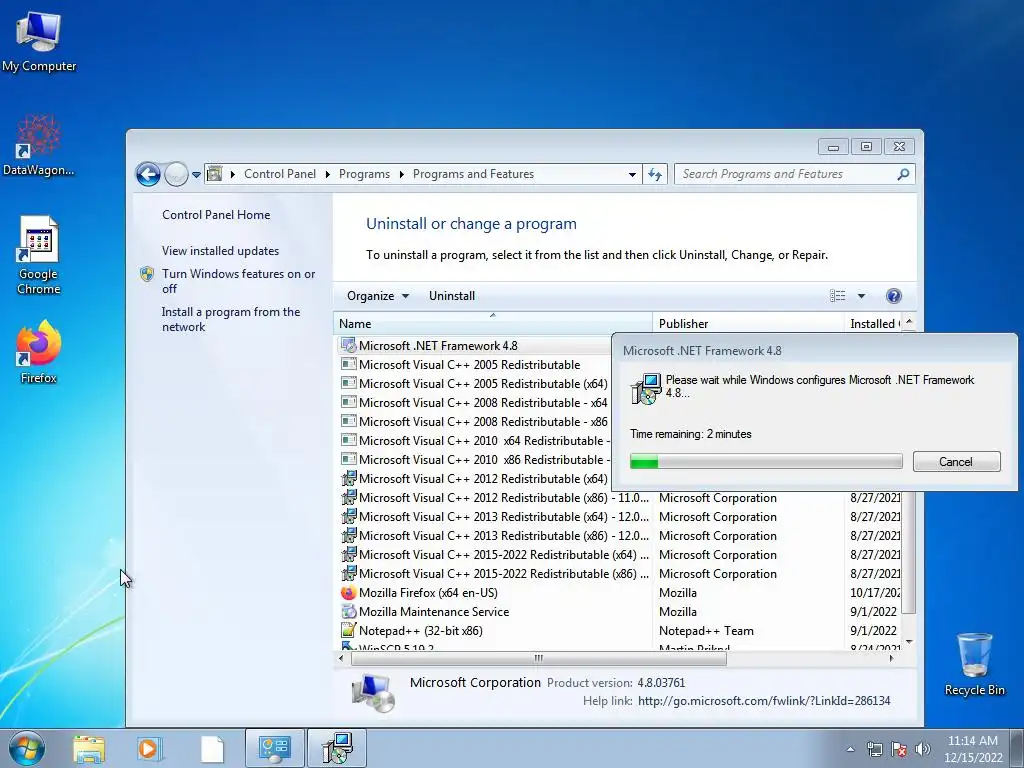
Task: Select Programs in the breadcrumb
Action: tap(364, 174)
